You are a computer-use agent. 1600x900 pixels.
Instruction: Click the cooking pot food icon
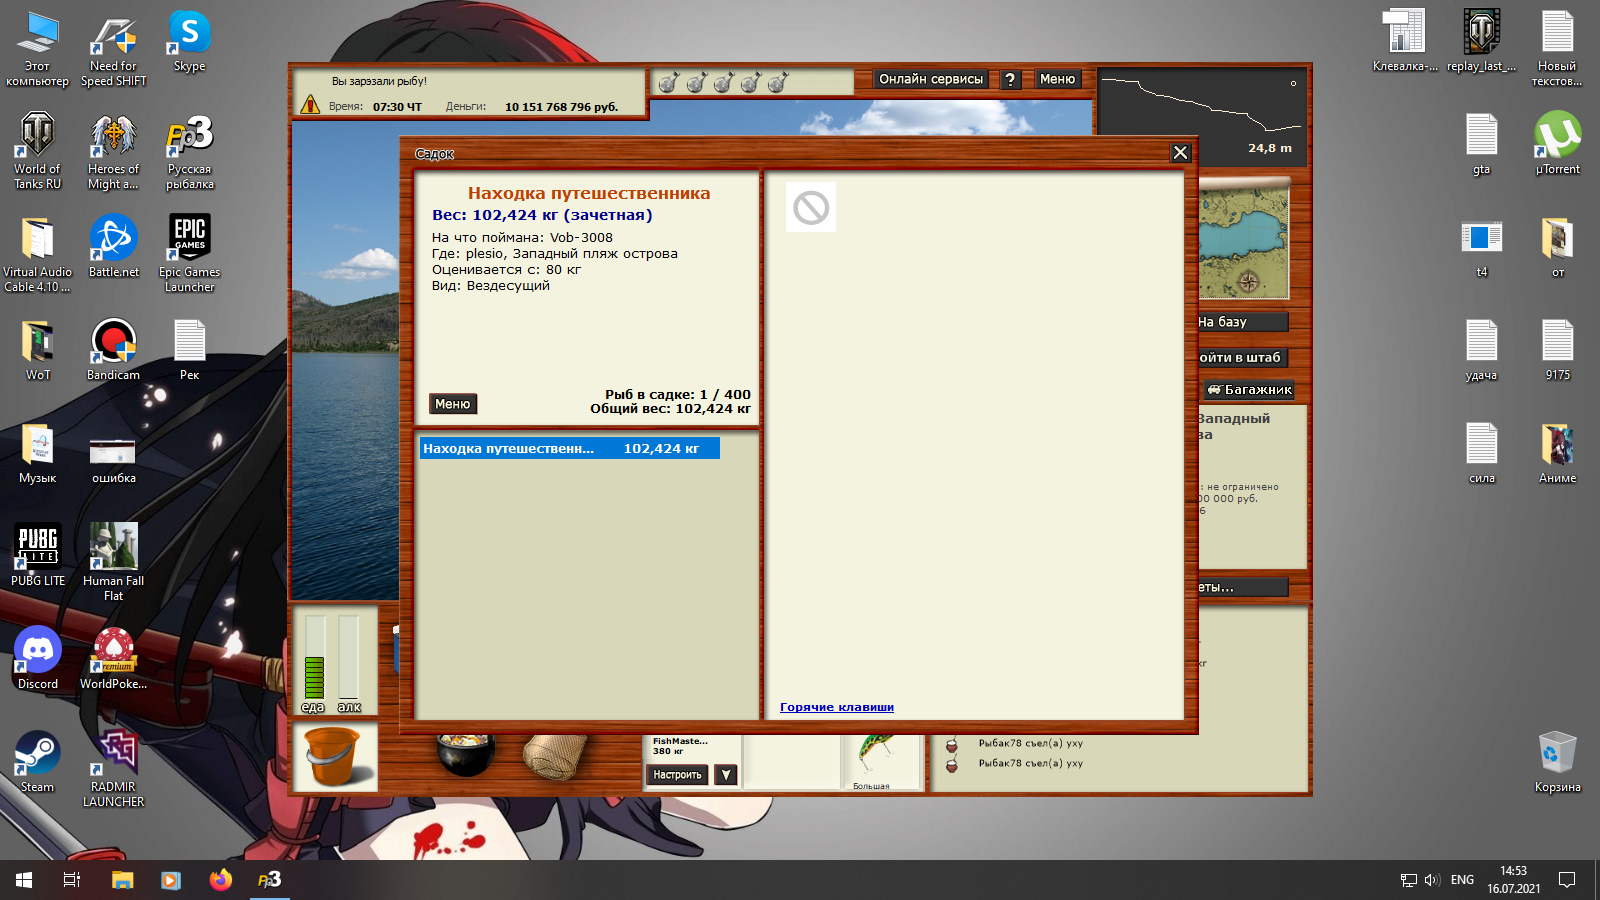(466, 755)
